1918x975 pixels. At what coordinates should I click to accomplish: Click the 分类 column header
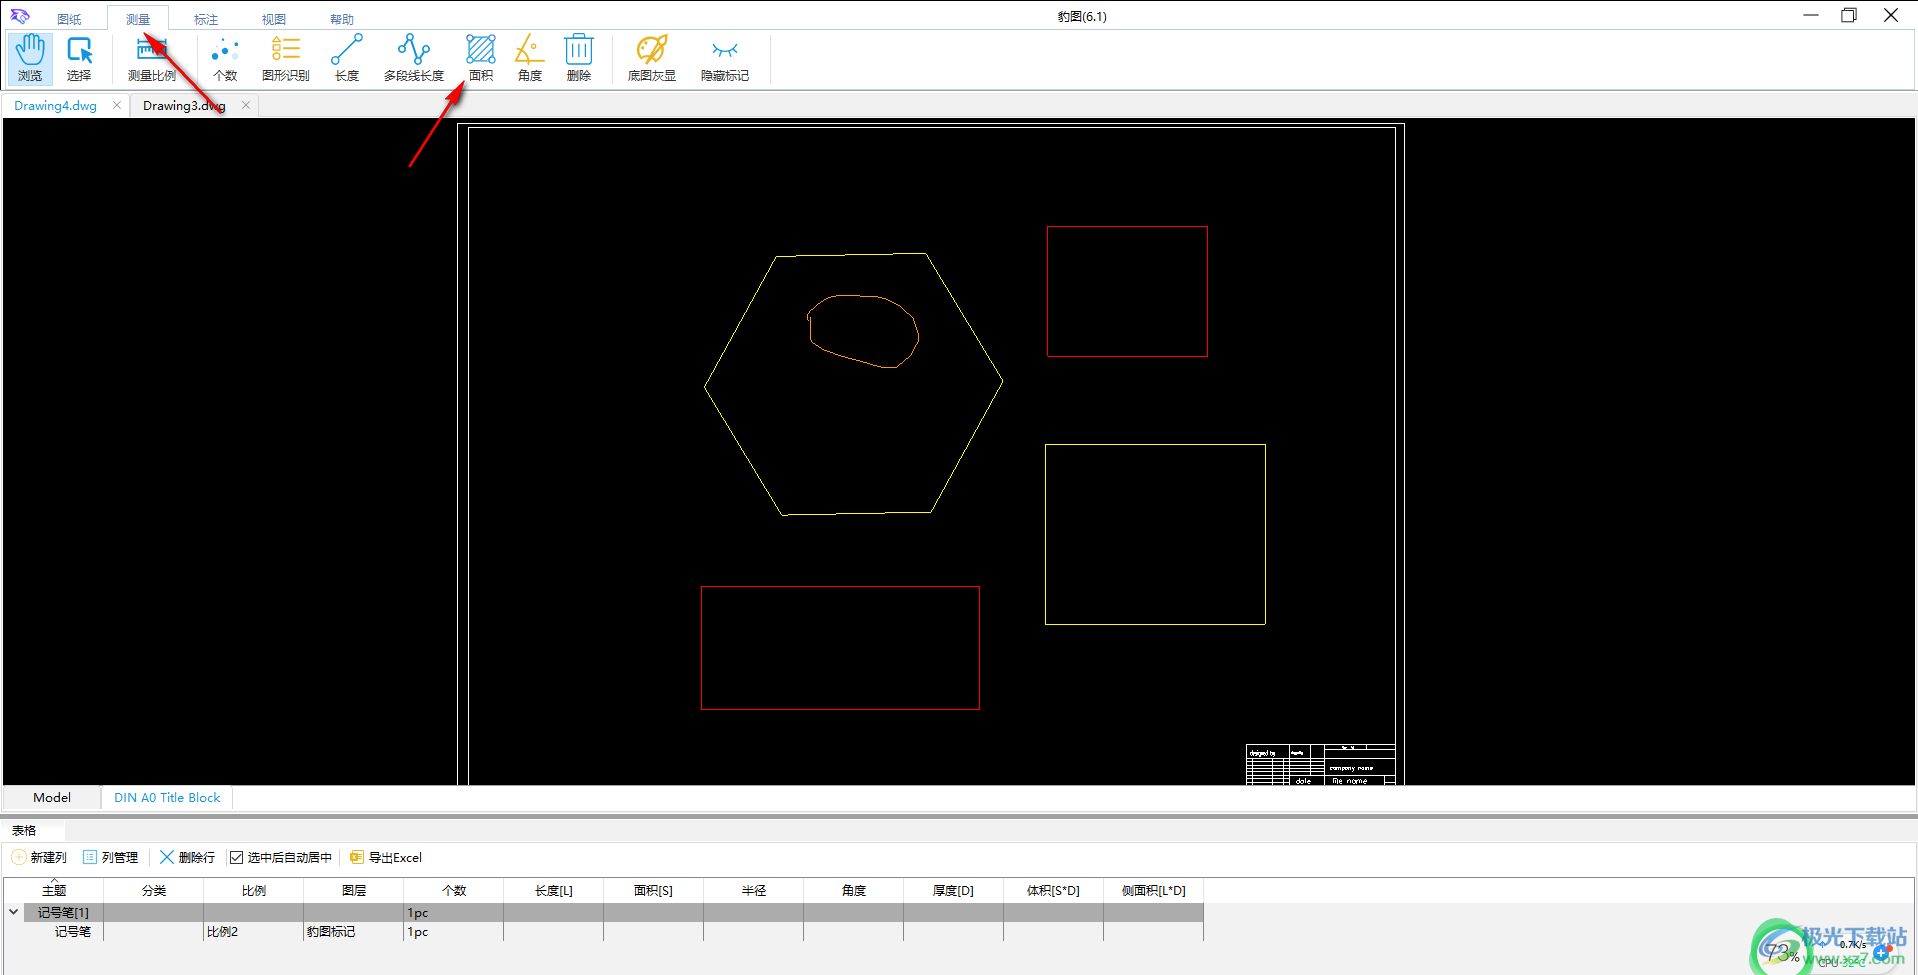coord(154,890)
